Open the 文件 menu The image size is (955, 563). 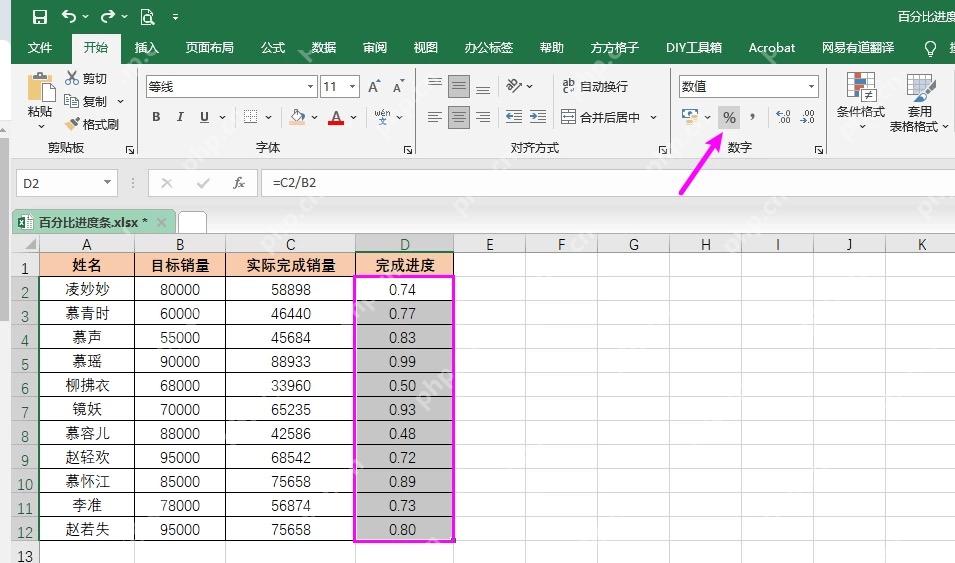pyautogui.click(x=40, y=48)
